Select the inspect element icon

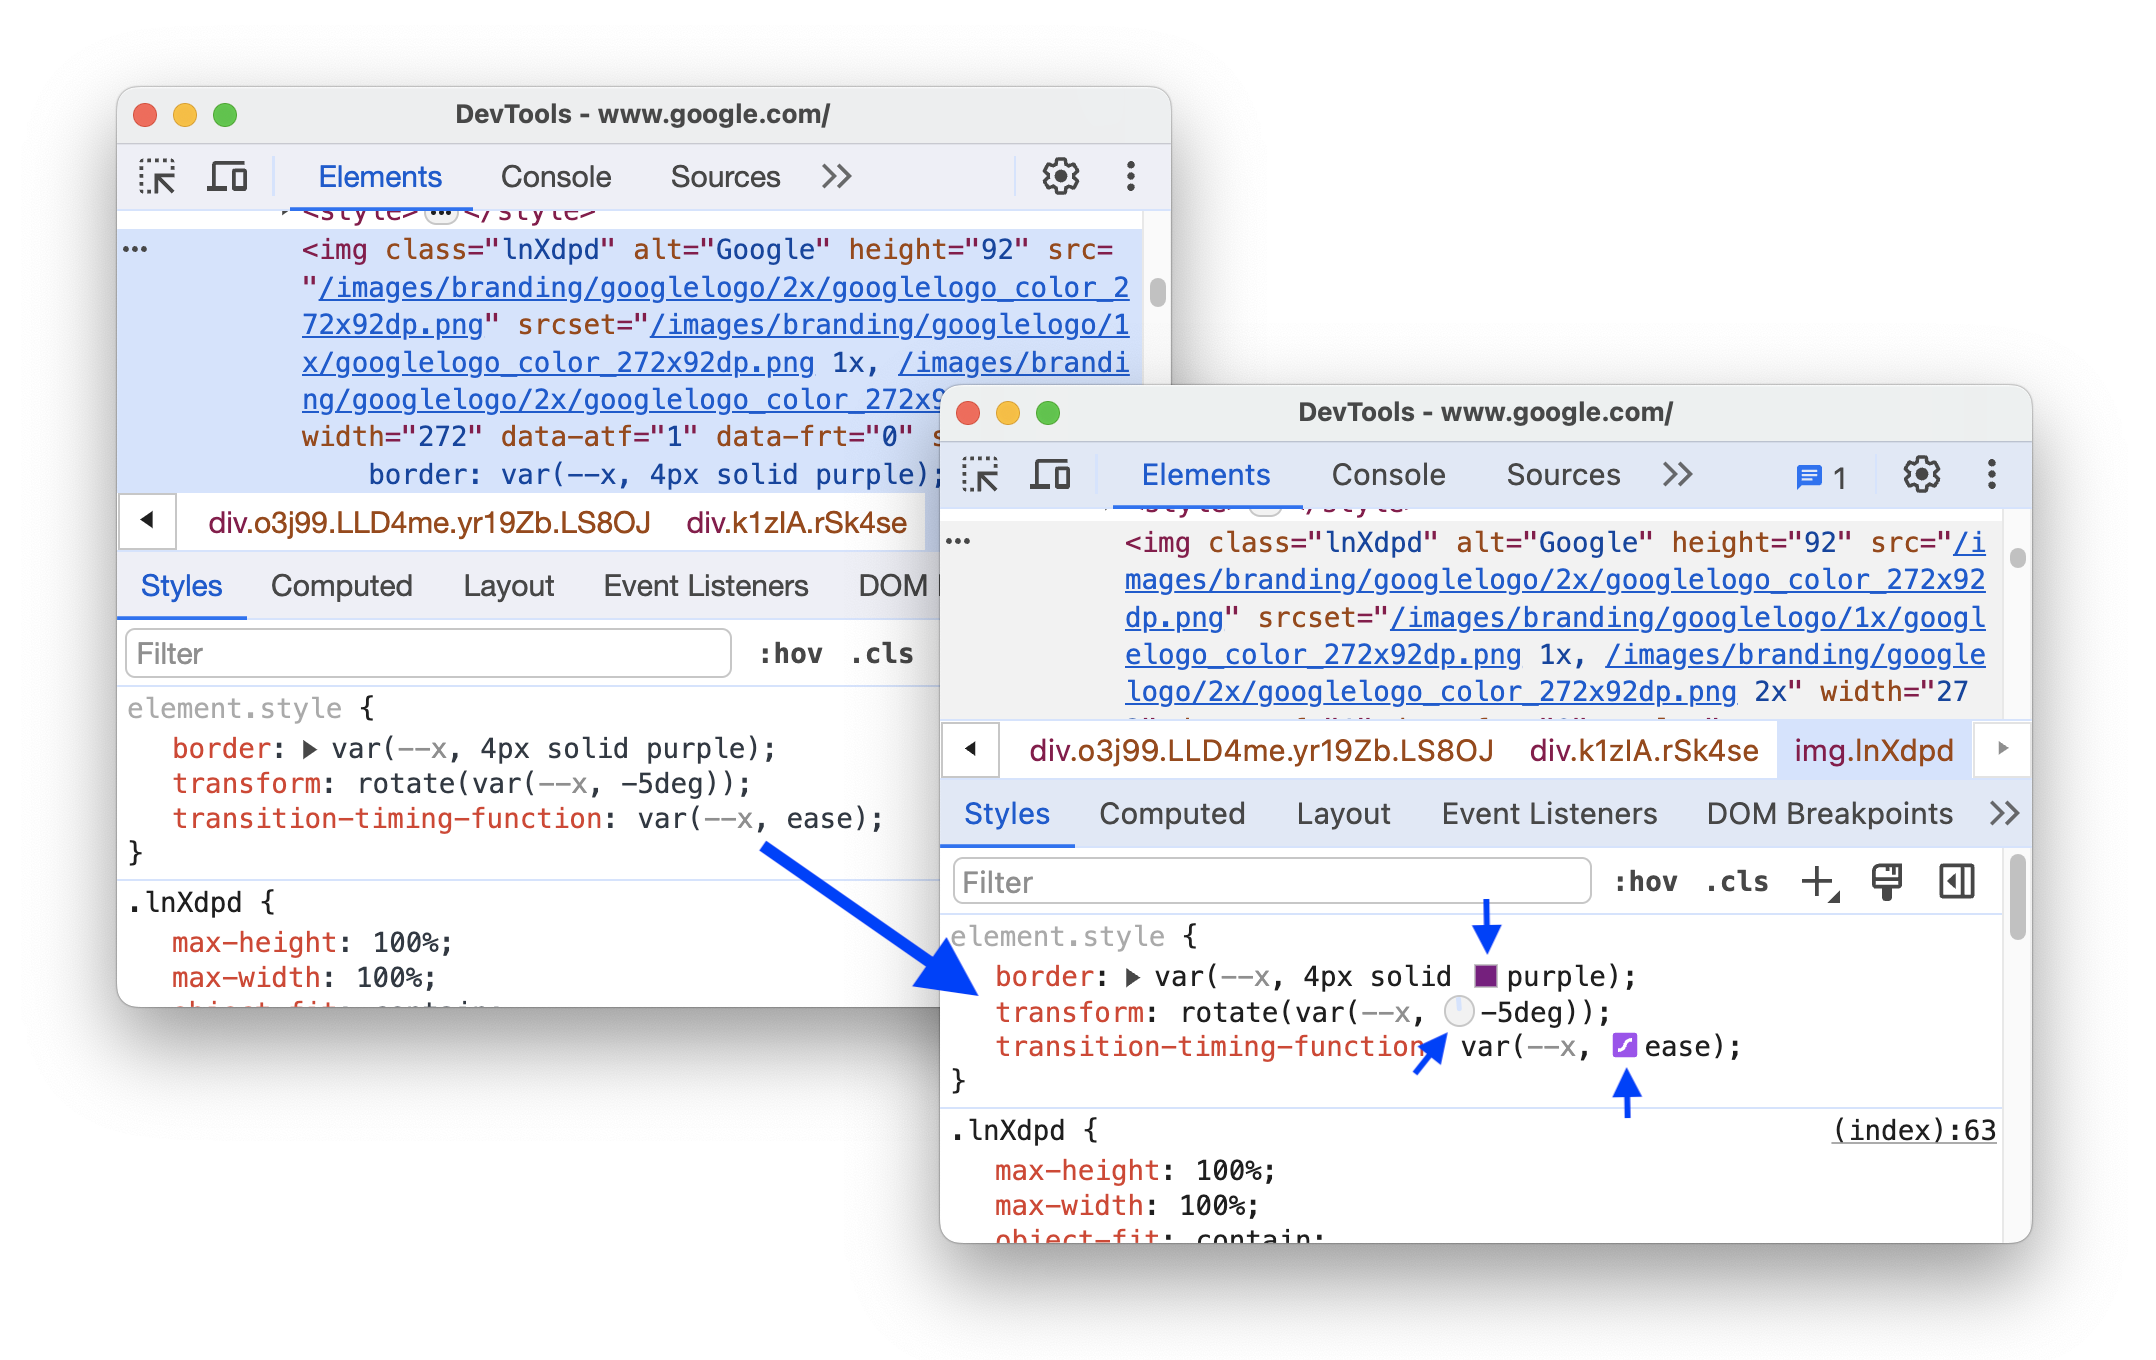[x=157, y=175]
